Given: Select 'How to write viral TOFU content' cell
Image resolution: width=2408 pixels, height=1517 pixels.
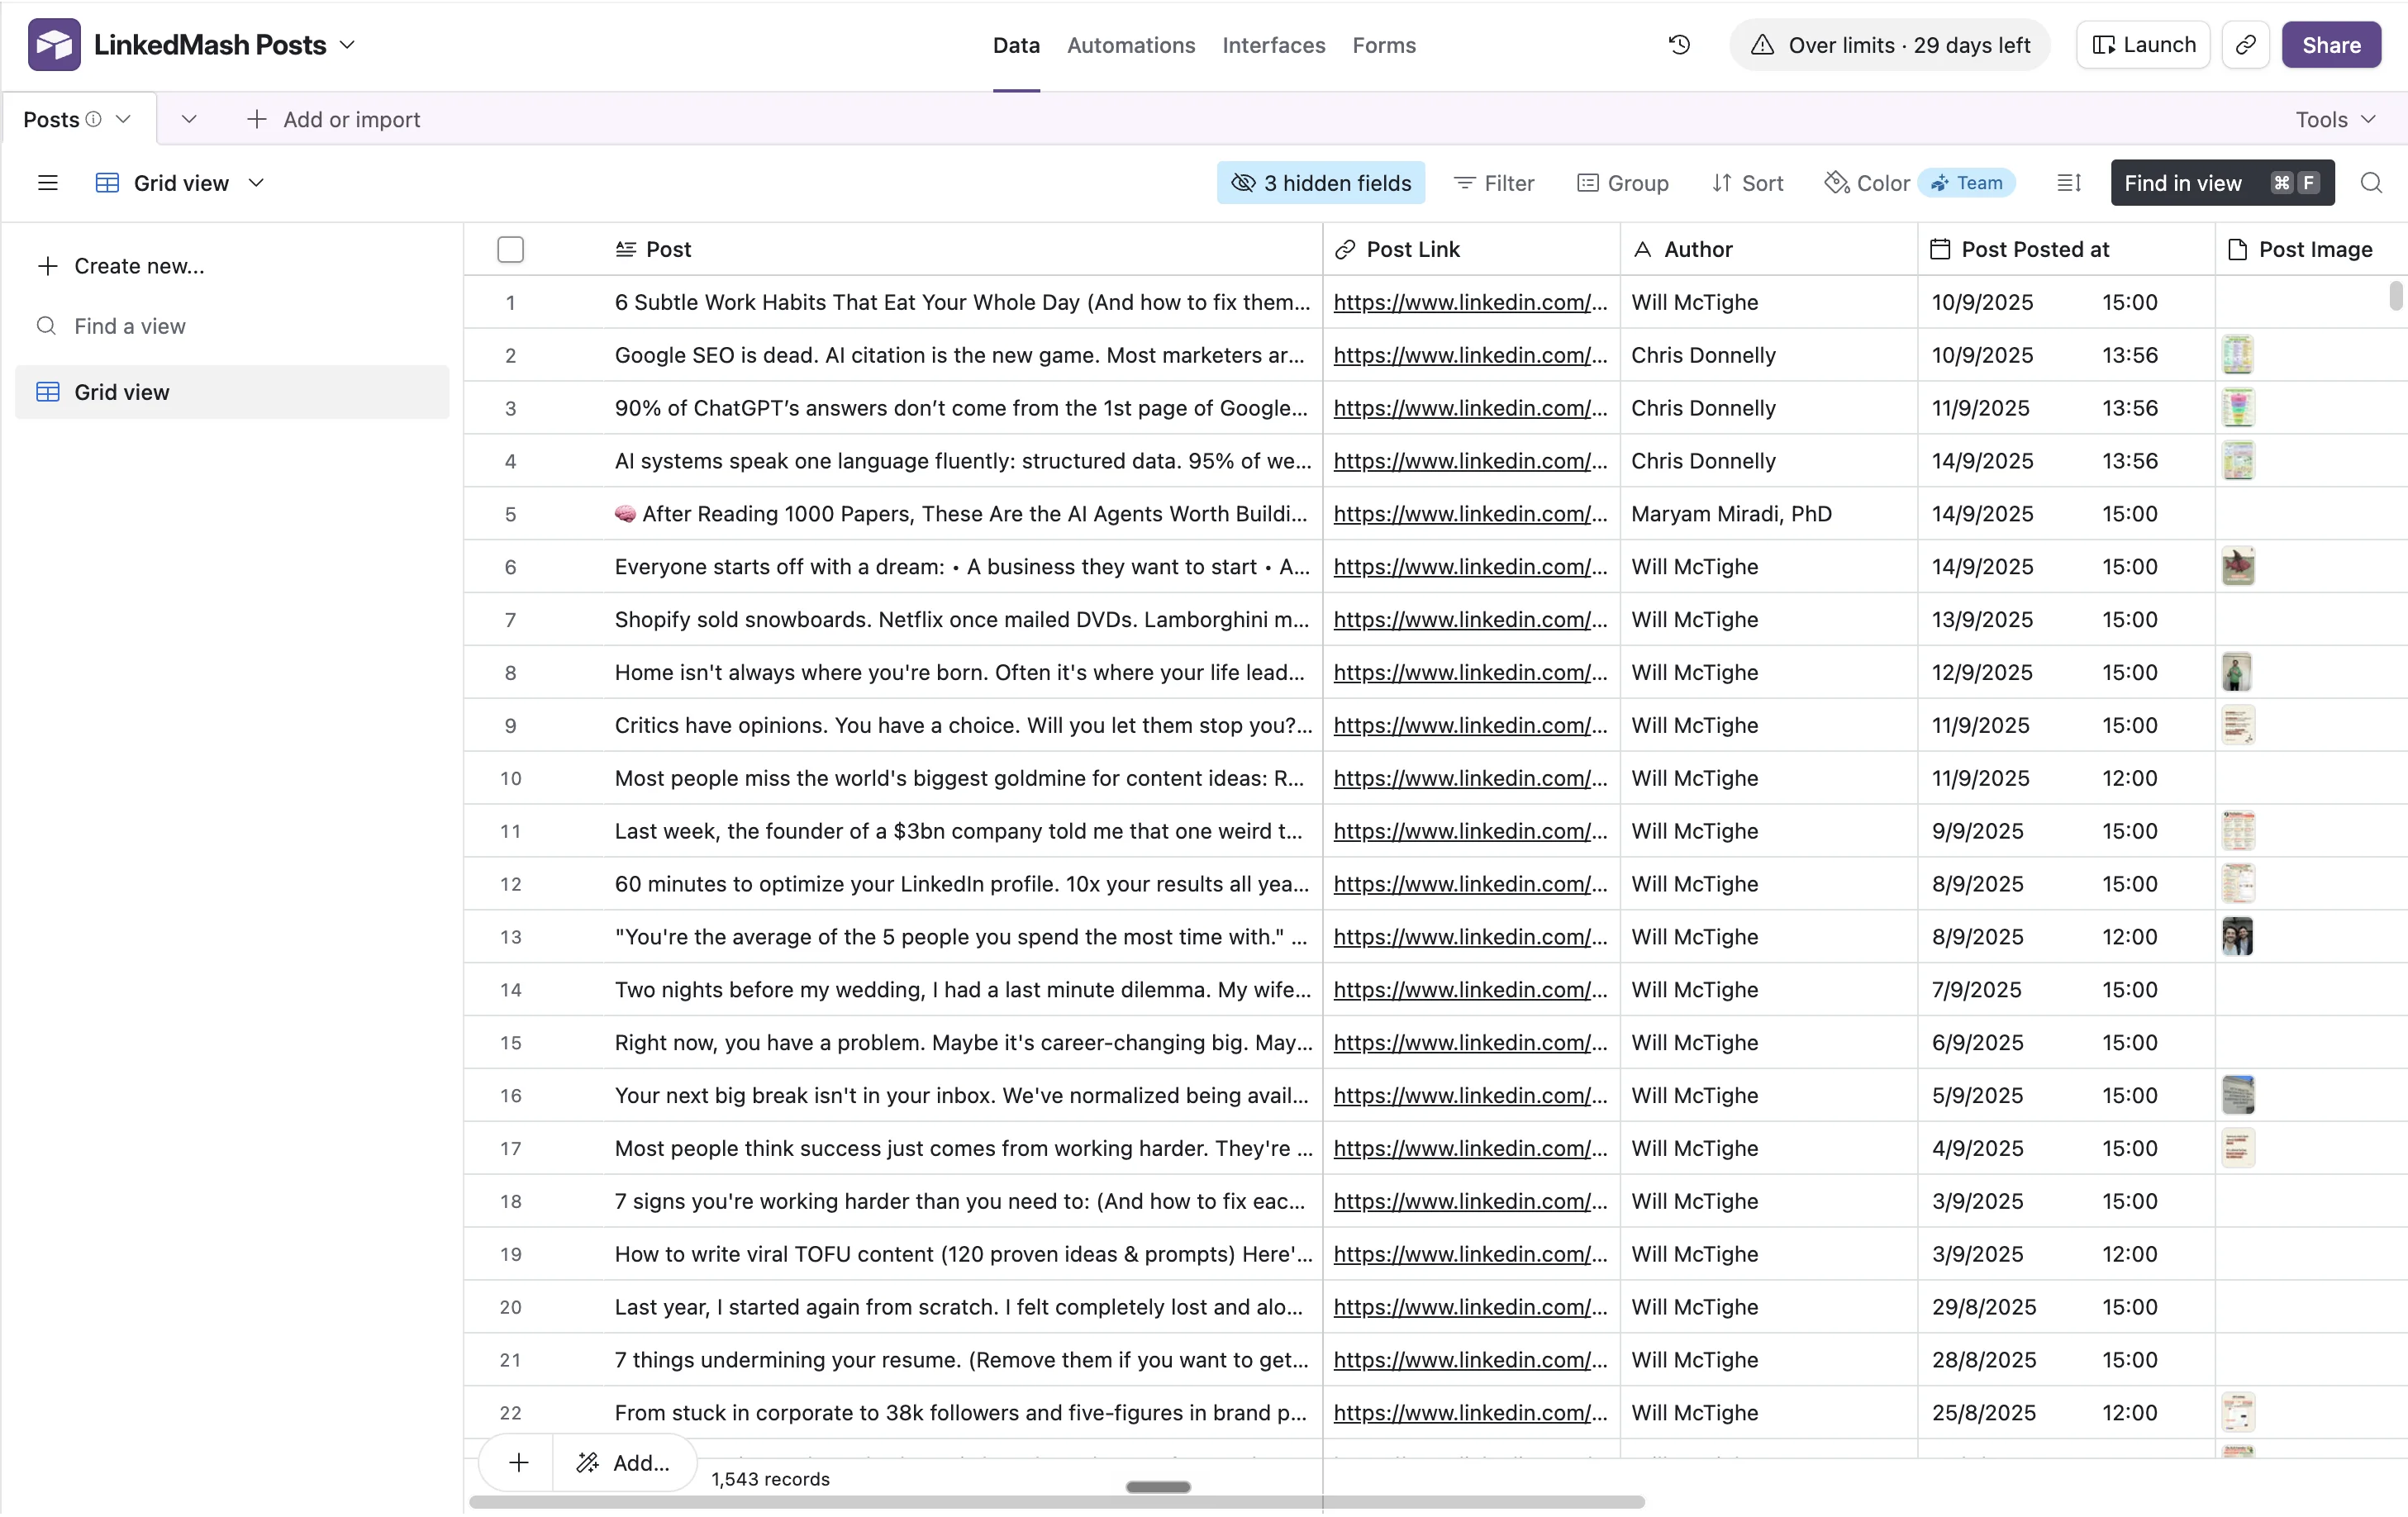Looking at the screenshot, I should [x=962, y=1254].
